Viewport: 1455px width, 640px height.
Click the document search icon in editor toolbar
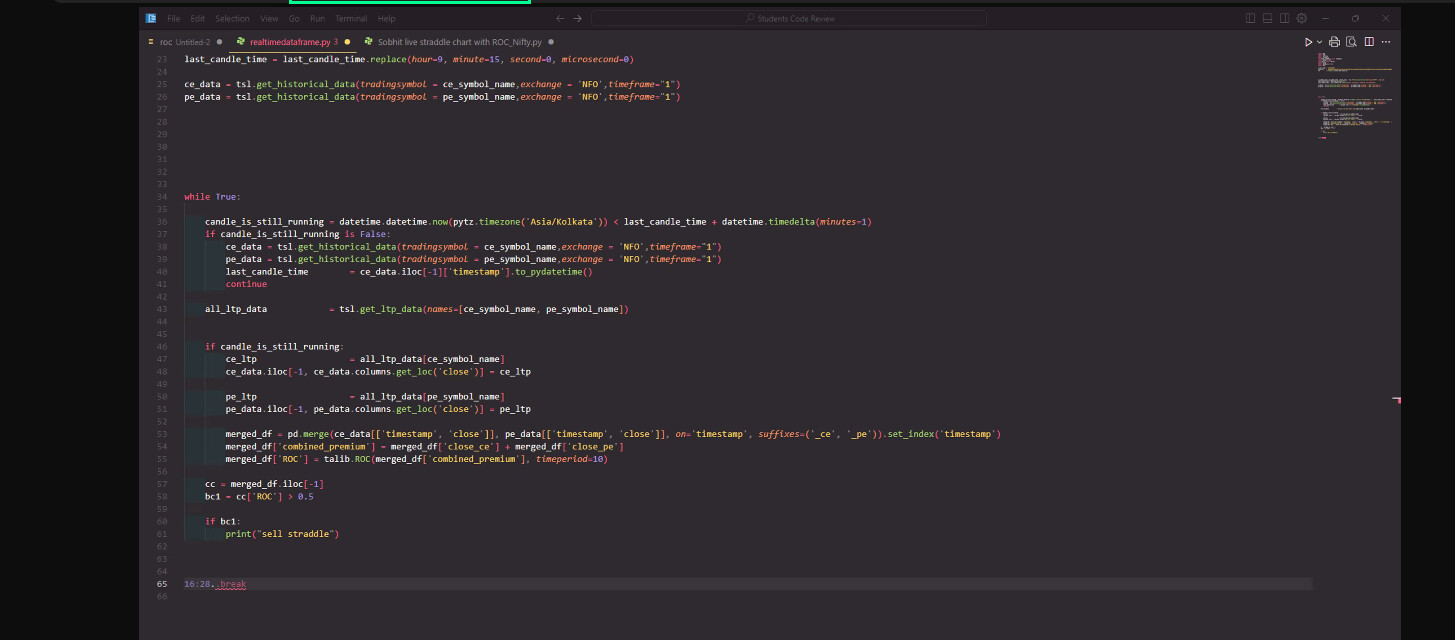[x=1351, y=42]
